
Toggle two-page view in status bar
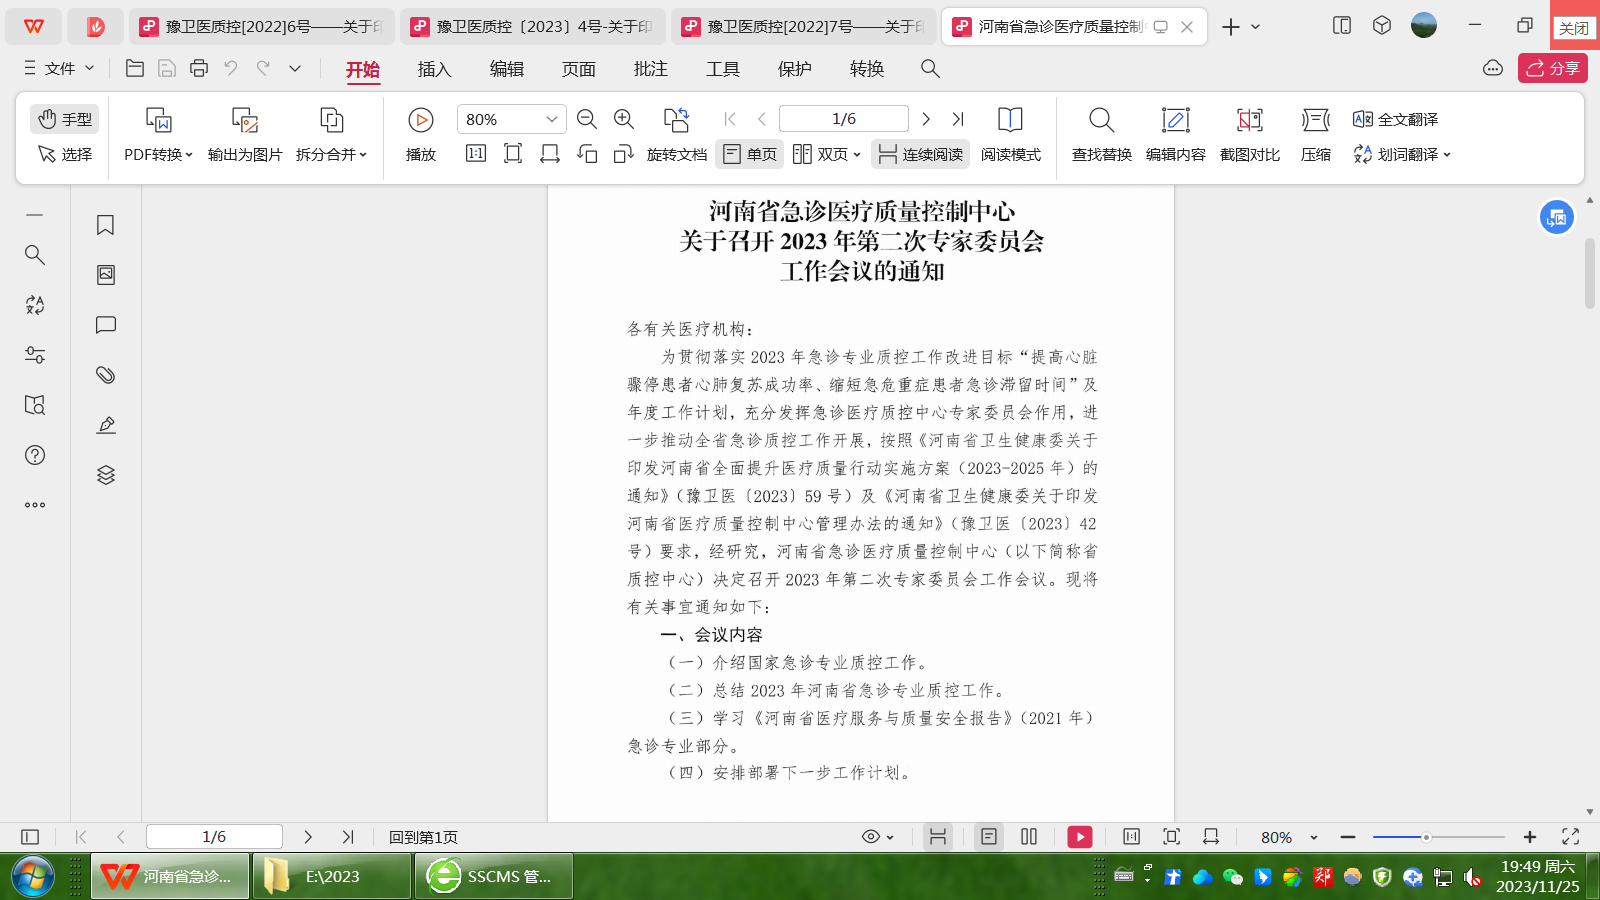pos(1029,837)
